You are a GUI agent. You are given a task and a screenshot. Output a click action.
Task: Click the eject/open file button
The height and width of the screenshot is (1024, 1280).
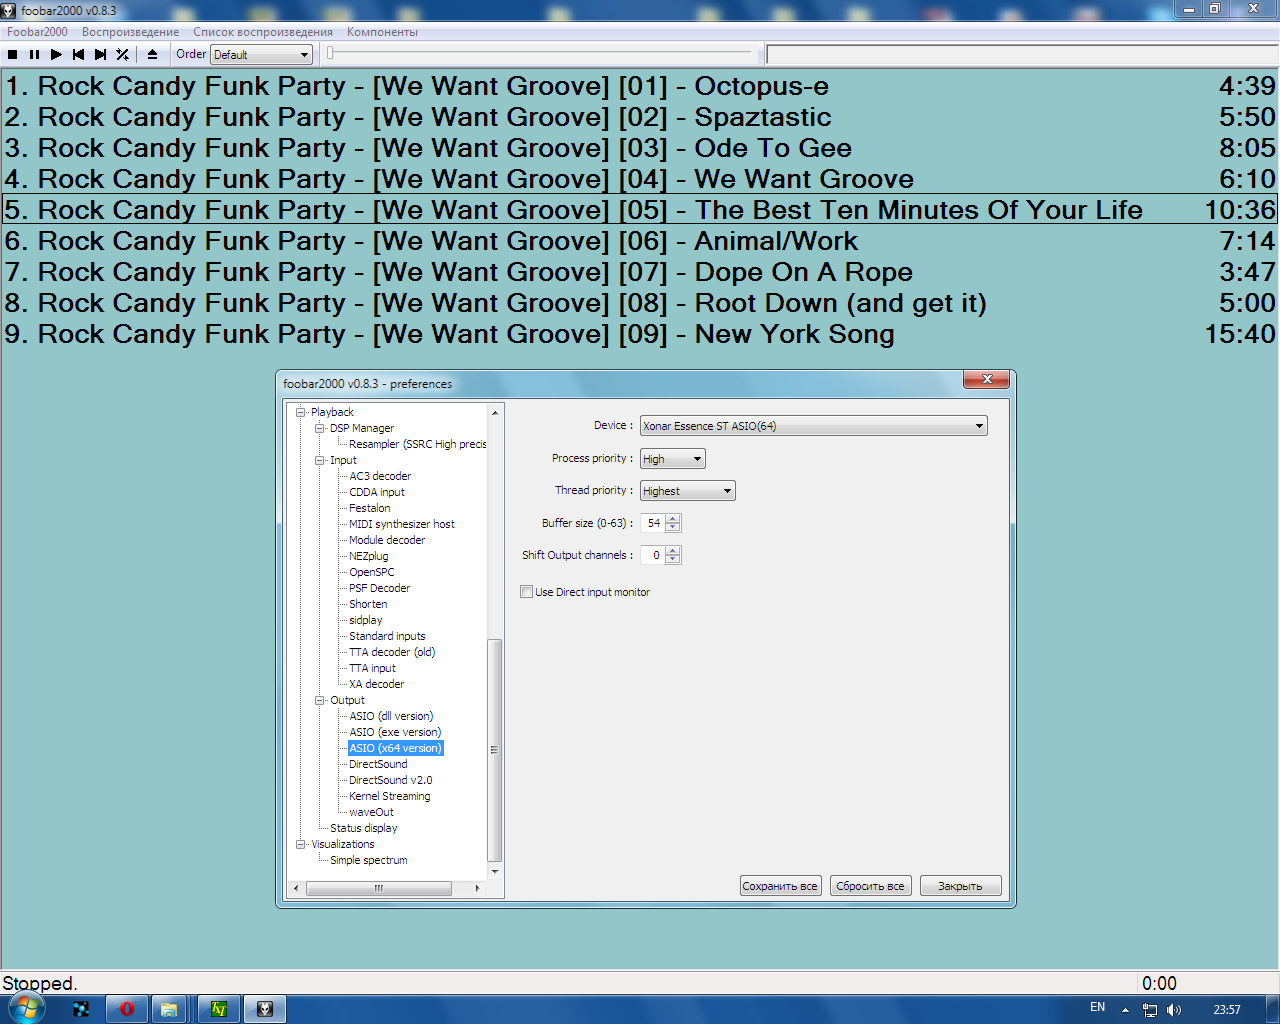click(152, 55)
